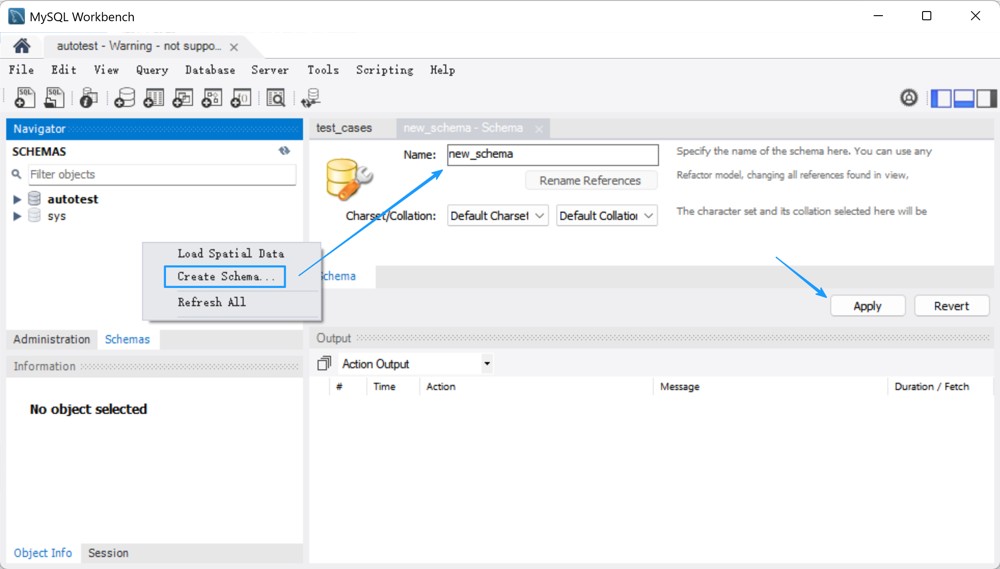The width and height of the screenshot is (1000, 569).
Task: Click the round settings icon in toolbar
Action: point(909,98)
